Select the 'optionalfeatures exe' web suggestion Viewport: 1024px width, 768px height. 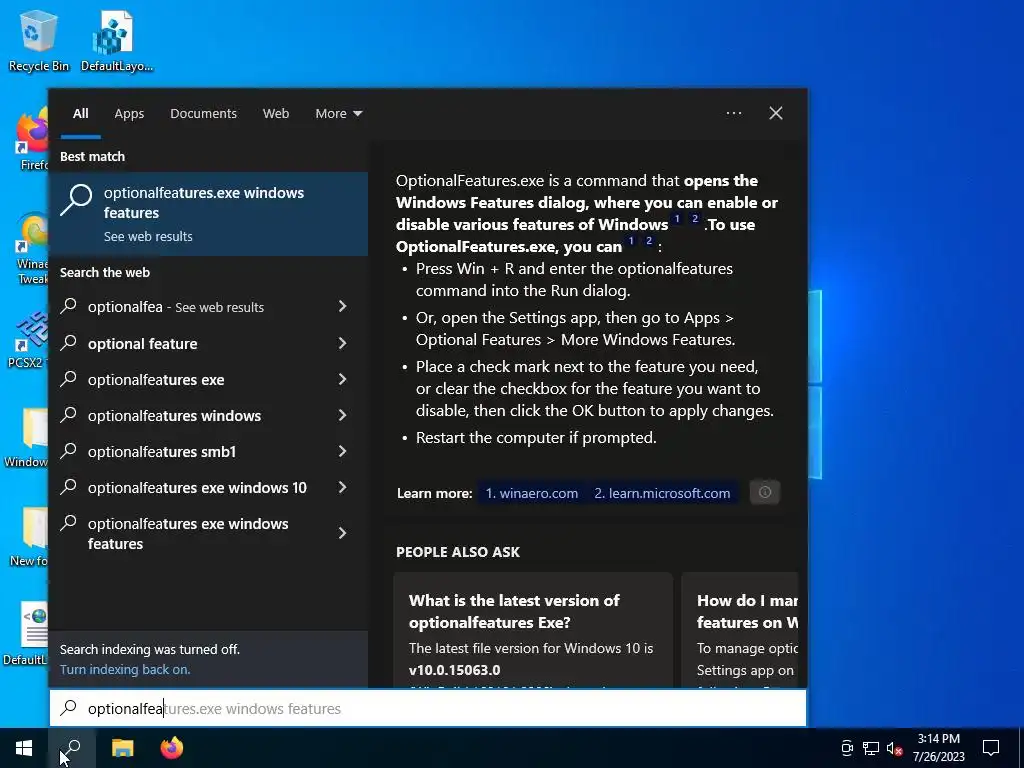coord(156,379)
